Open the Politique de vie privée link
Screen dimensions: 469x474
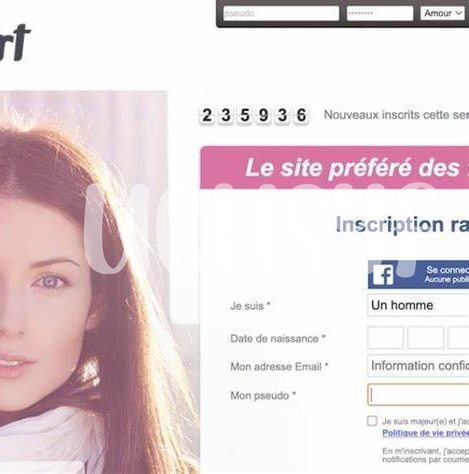425,433
